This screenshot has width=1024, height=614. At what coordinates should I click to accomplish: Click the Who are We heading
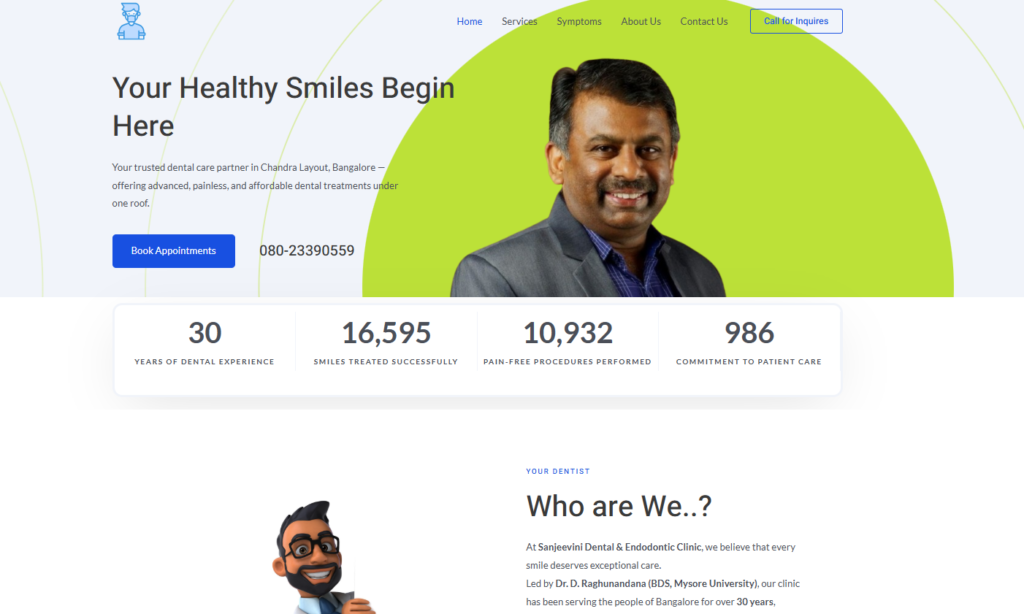click(619, 506)
